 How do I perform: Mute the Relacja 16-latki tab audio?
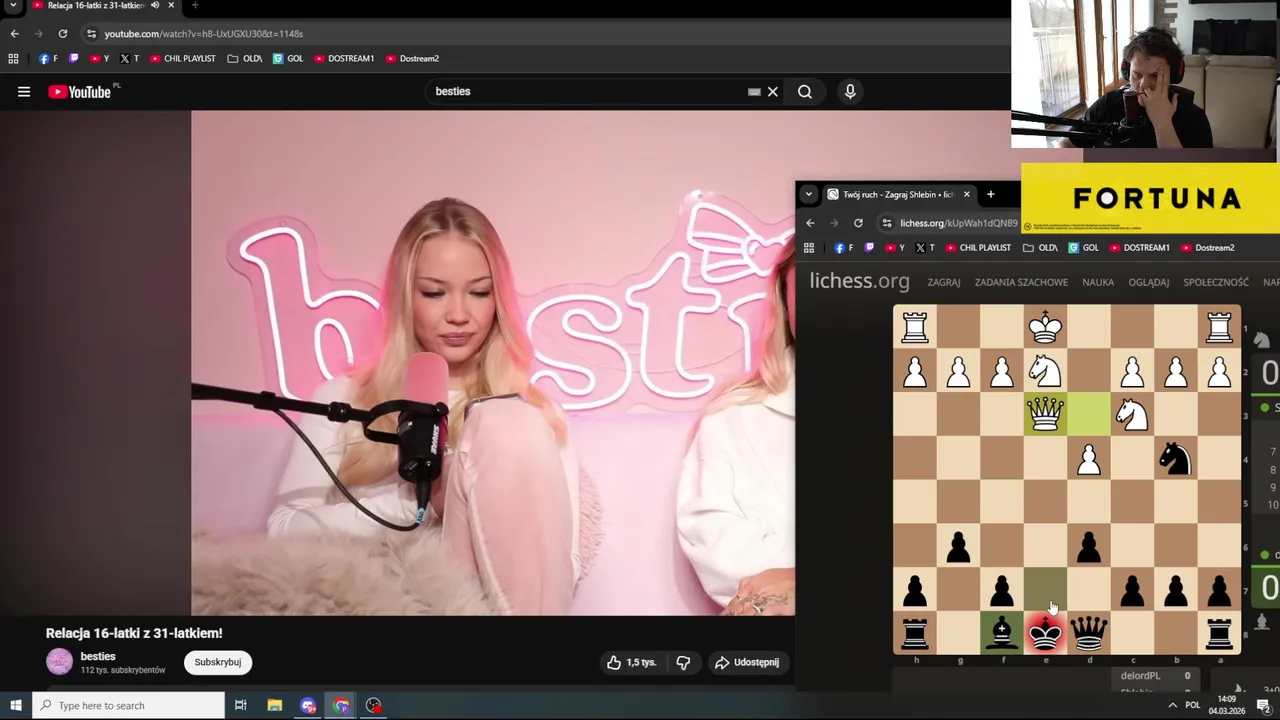coord(155,5)
